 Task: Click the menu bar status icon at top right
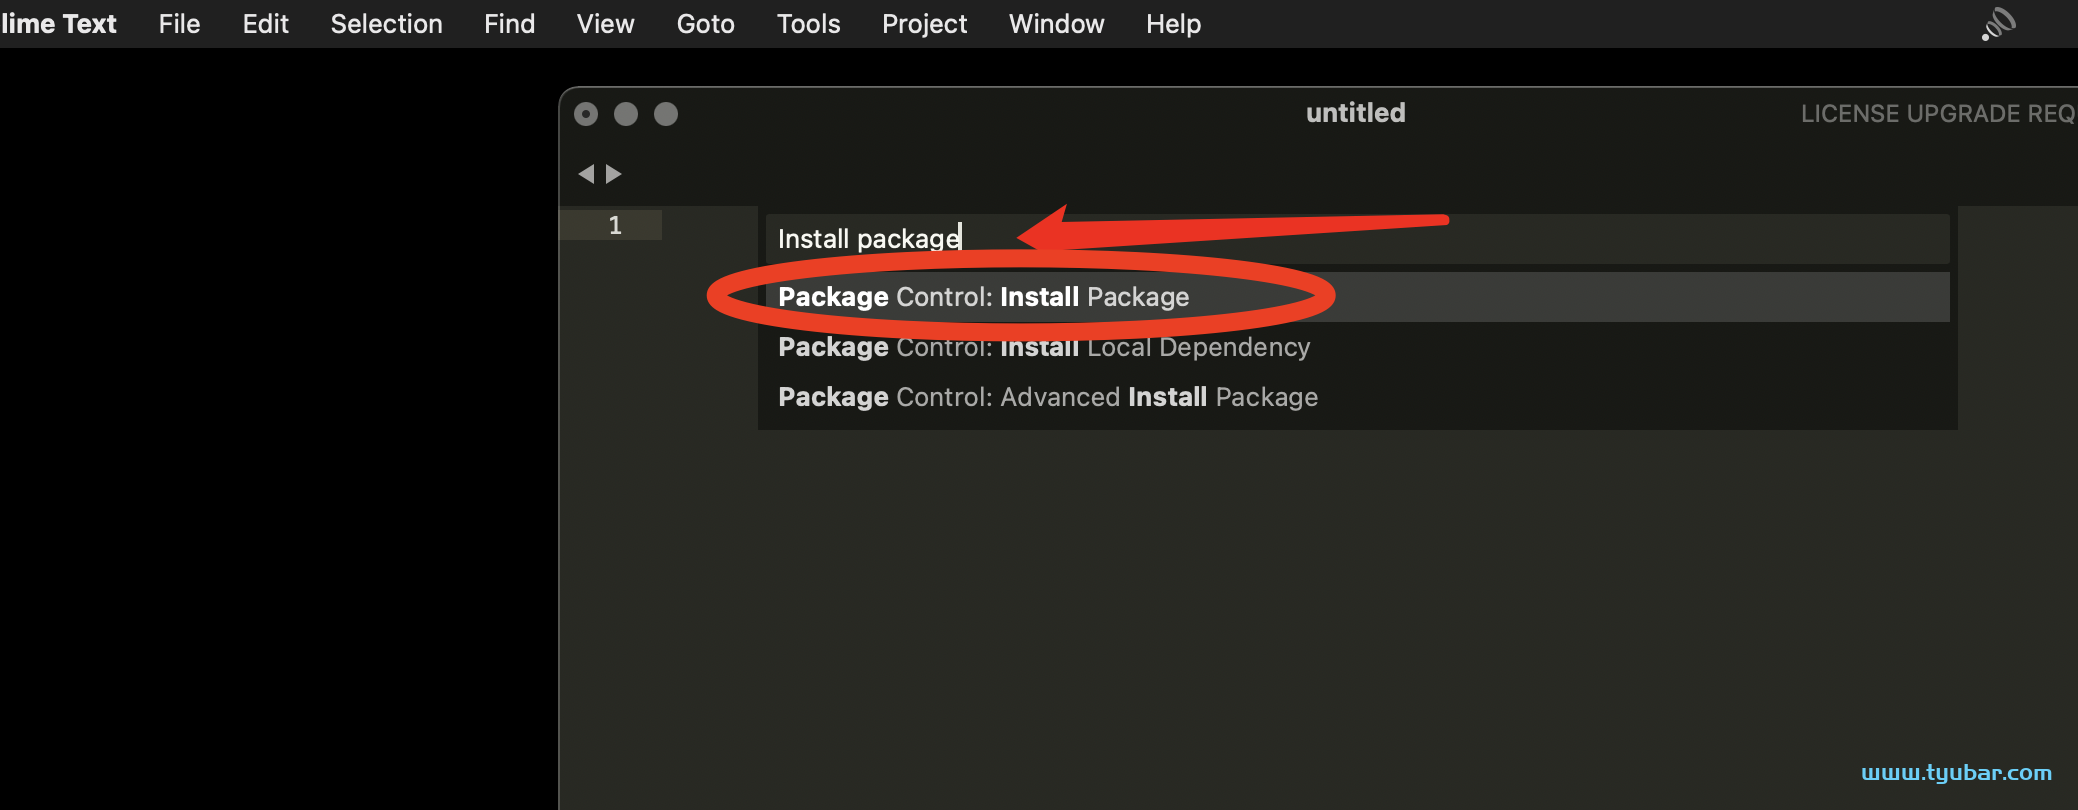[x=1998, y=24]
